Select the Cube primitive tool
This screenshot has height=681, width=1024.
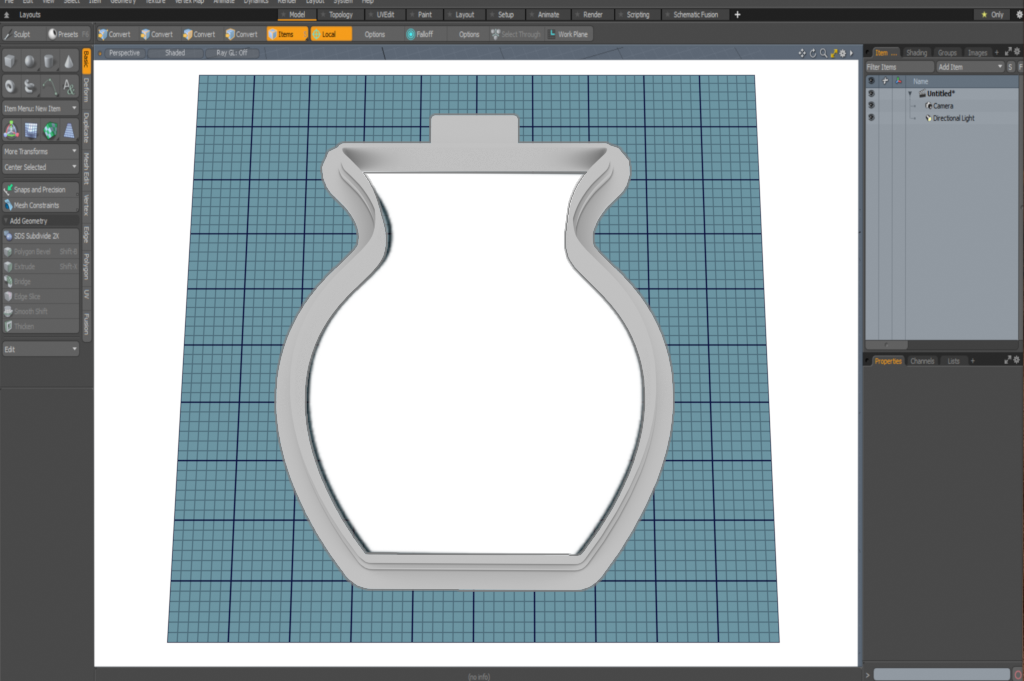(11, 62)
